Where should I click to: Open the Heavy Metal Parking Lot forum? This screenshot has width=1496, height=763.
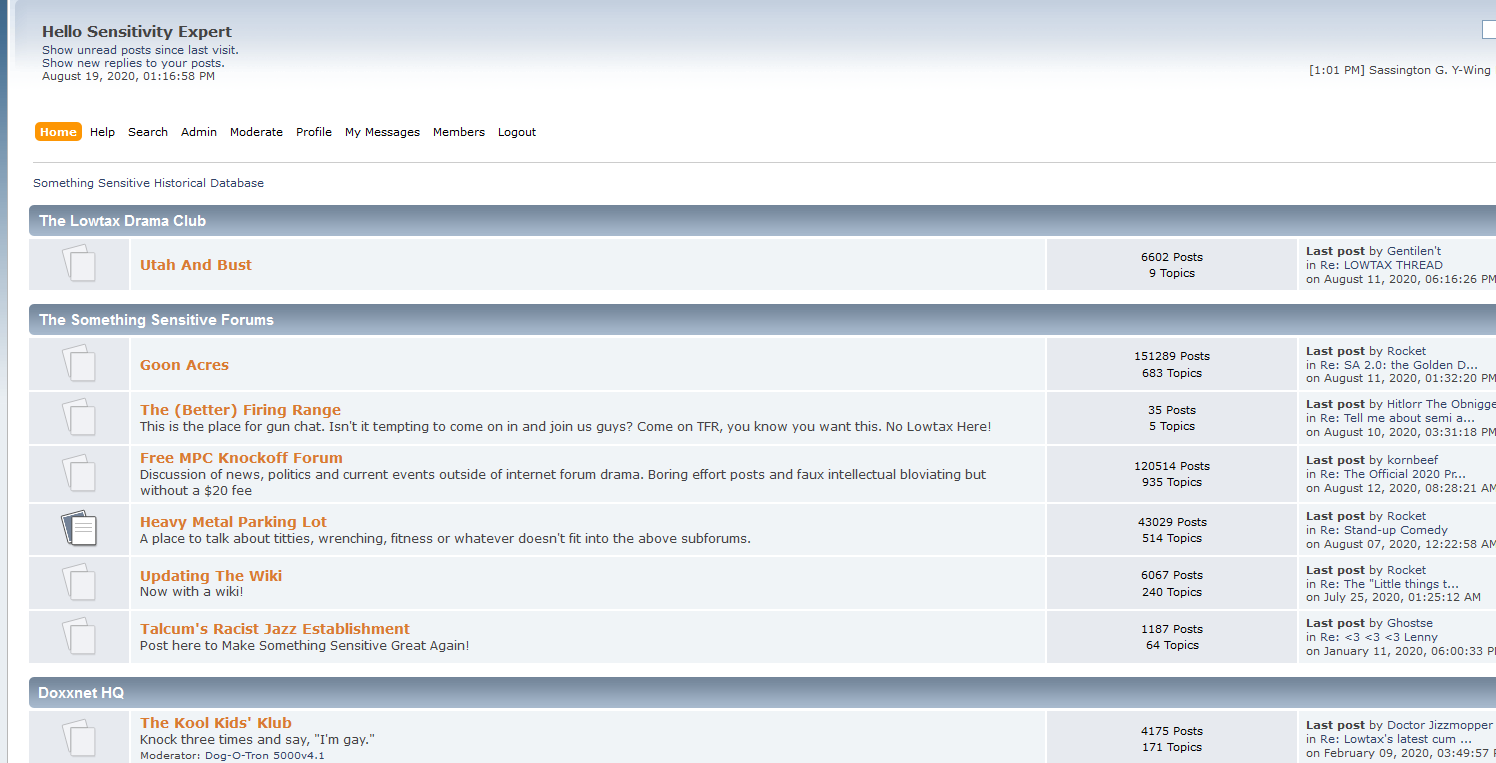point(233,522)
